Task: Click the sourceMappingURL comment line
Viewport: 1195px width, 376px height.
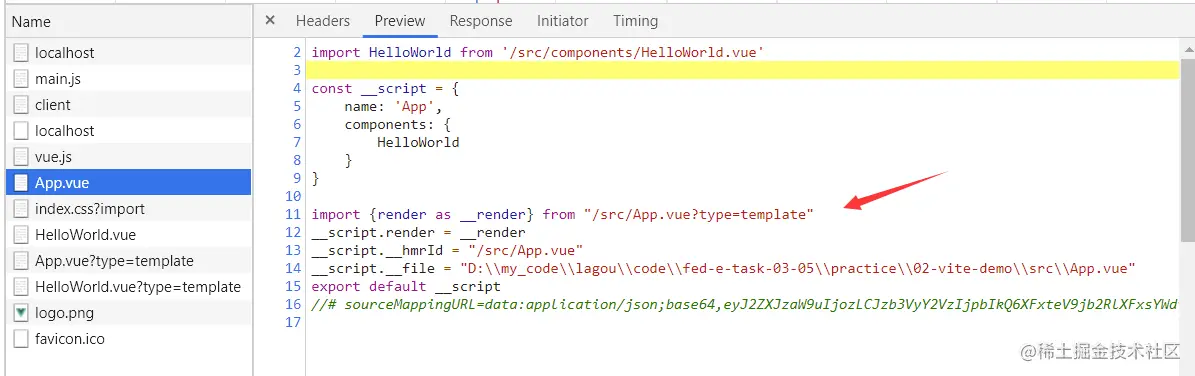Action: click(745, 304)
